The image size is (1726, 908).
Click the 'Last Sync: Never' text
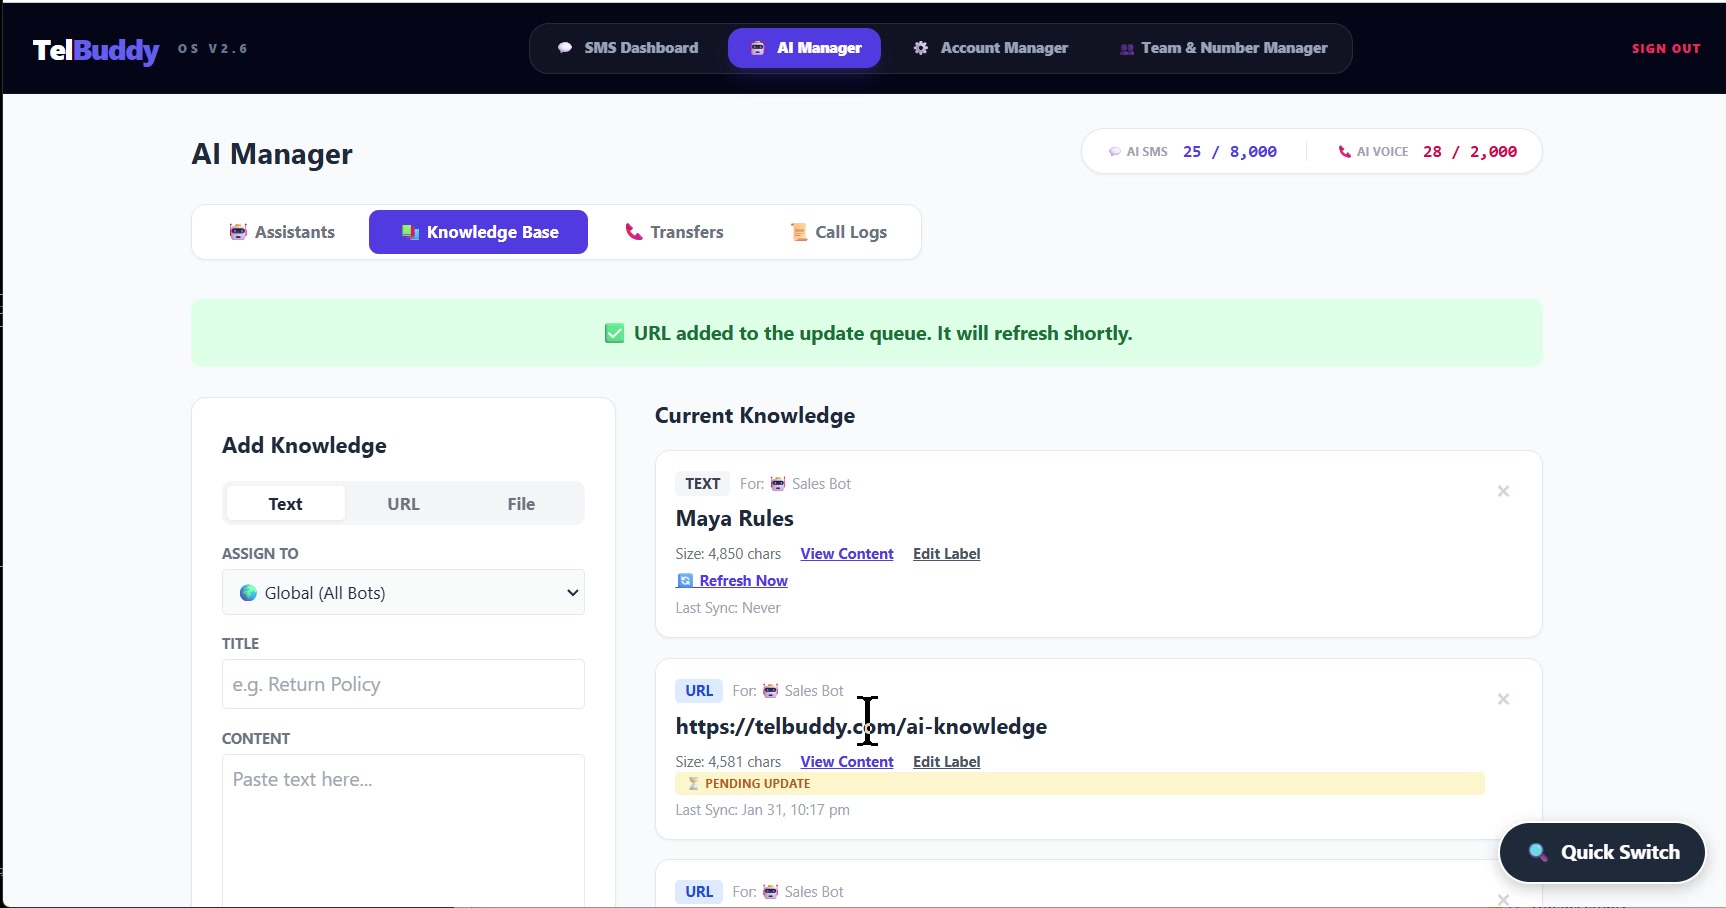point(728,608)
